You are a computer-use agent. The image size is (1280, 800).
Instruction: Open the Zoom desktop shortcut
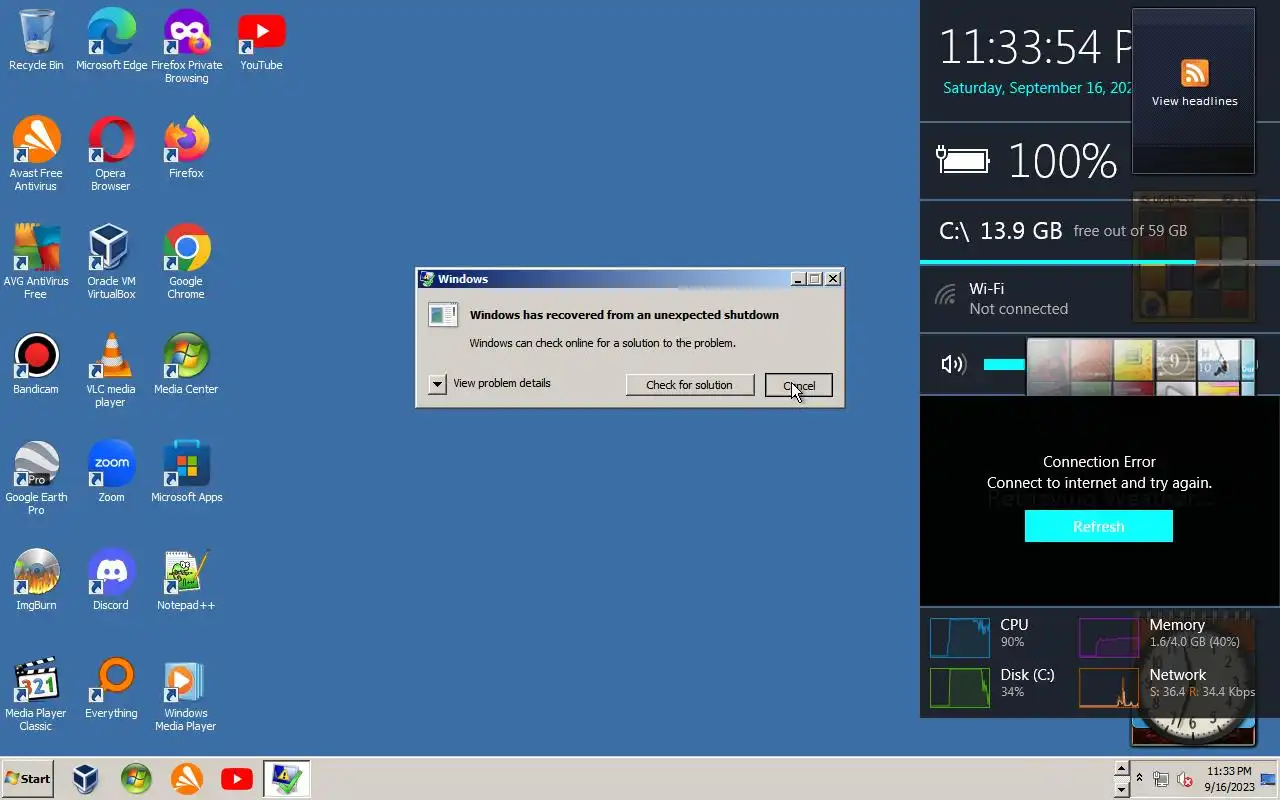(111, 472)
